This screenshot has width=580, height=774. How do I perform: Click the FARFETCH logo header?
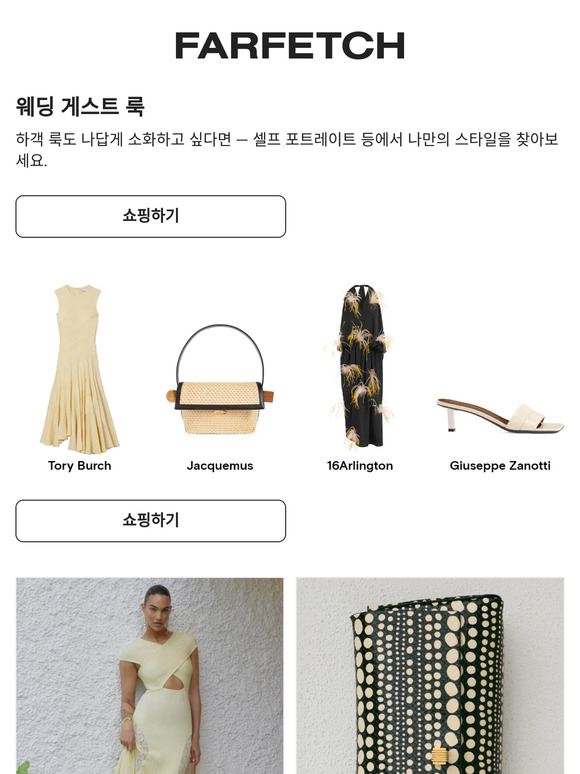pos(290,45)
